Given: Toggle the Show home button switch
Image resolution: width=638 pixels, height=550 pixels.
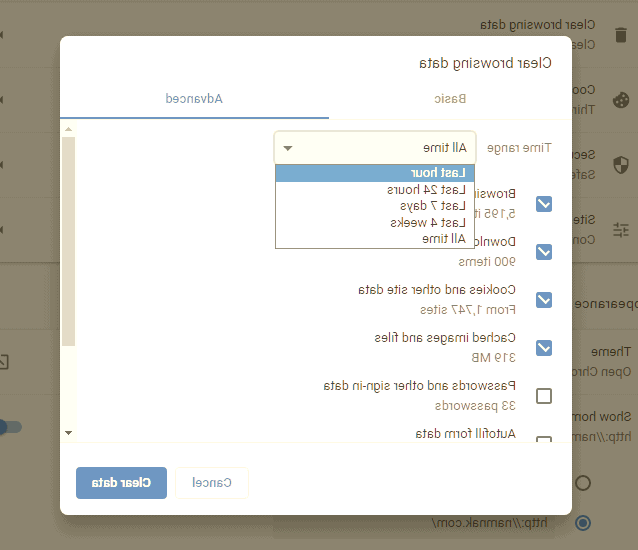Looking at the screenshot, I should tap(10, 427).
